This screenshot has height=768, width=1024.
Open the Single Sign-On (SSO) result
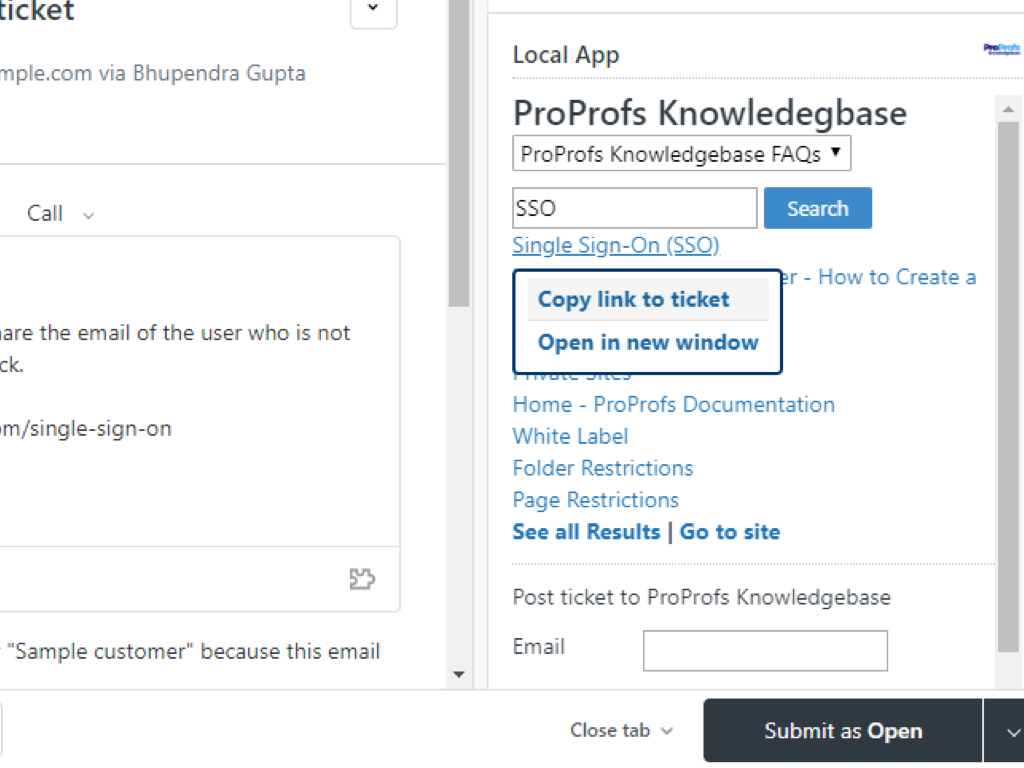click(x=616, y=245)
